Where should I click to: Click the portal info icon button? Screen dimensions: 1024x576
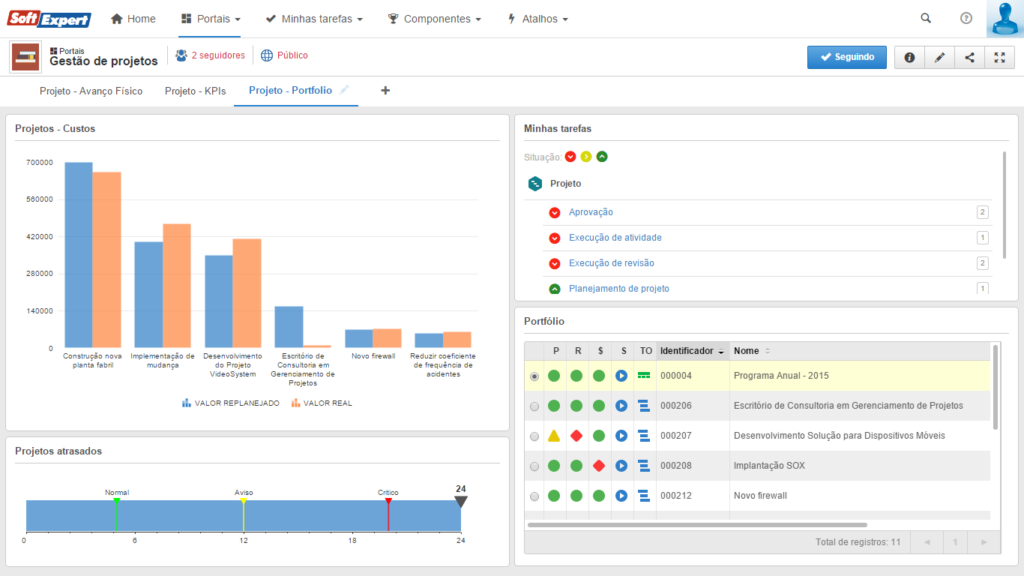coord(909,58)
